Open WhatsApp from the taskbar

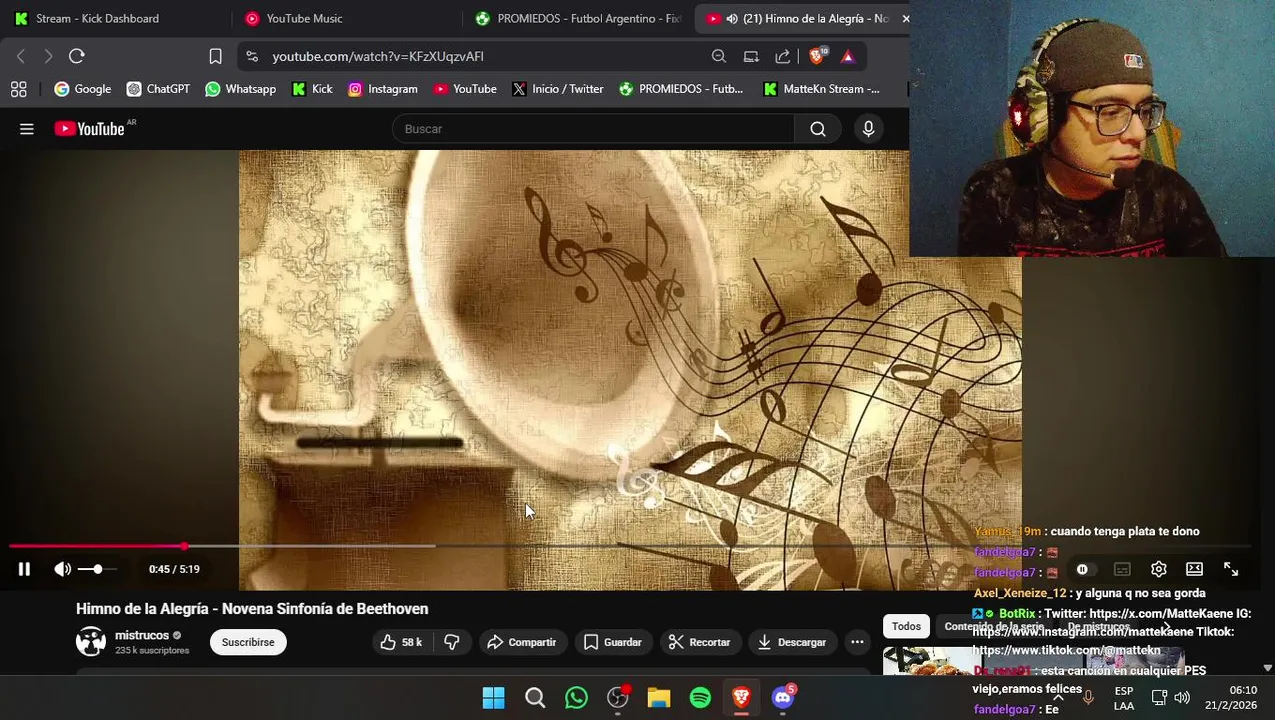(576, 697)
